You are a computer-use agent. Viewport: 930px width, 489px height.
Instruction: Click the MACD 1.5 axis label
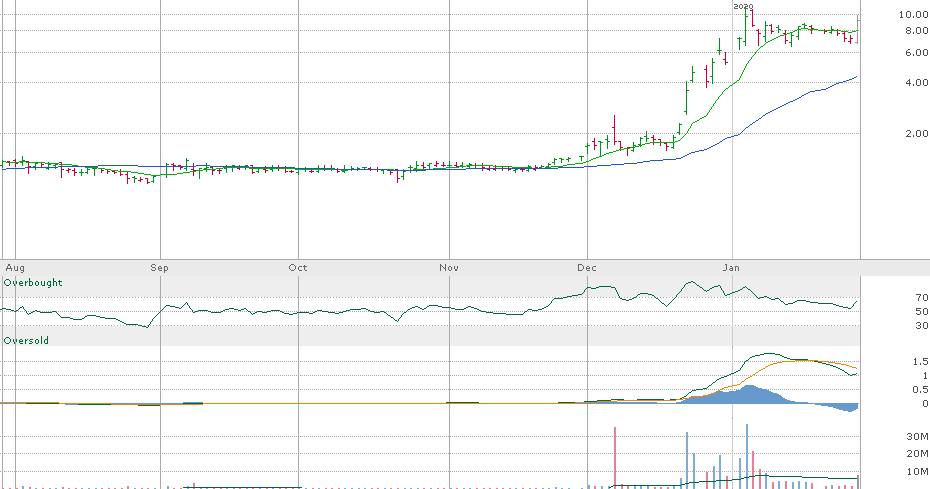[x=921, y=361]
